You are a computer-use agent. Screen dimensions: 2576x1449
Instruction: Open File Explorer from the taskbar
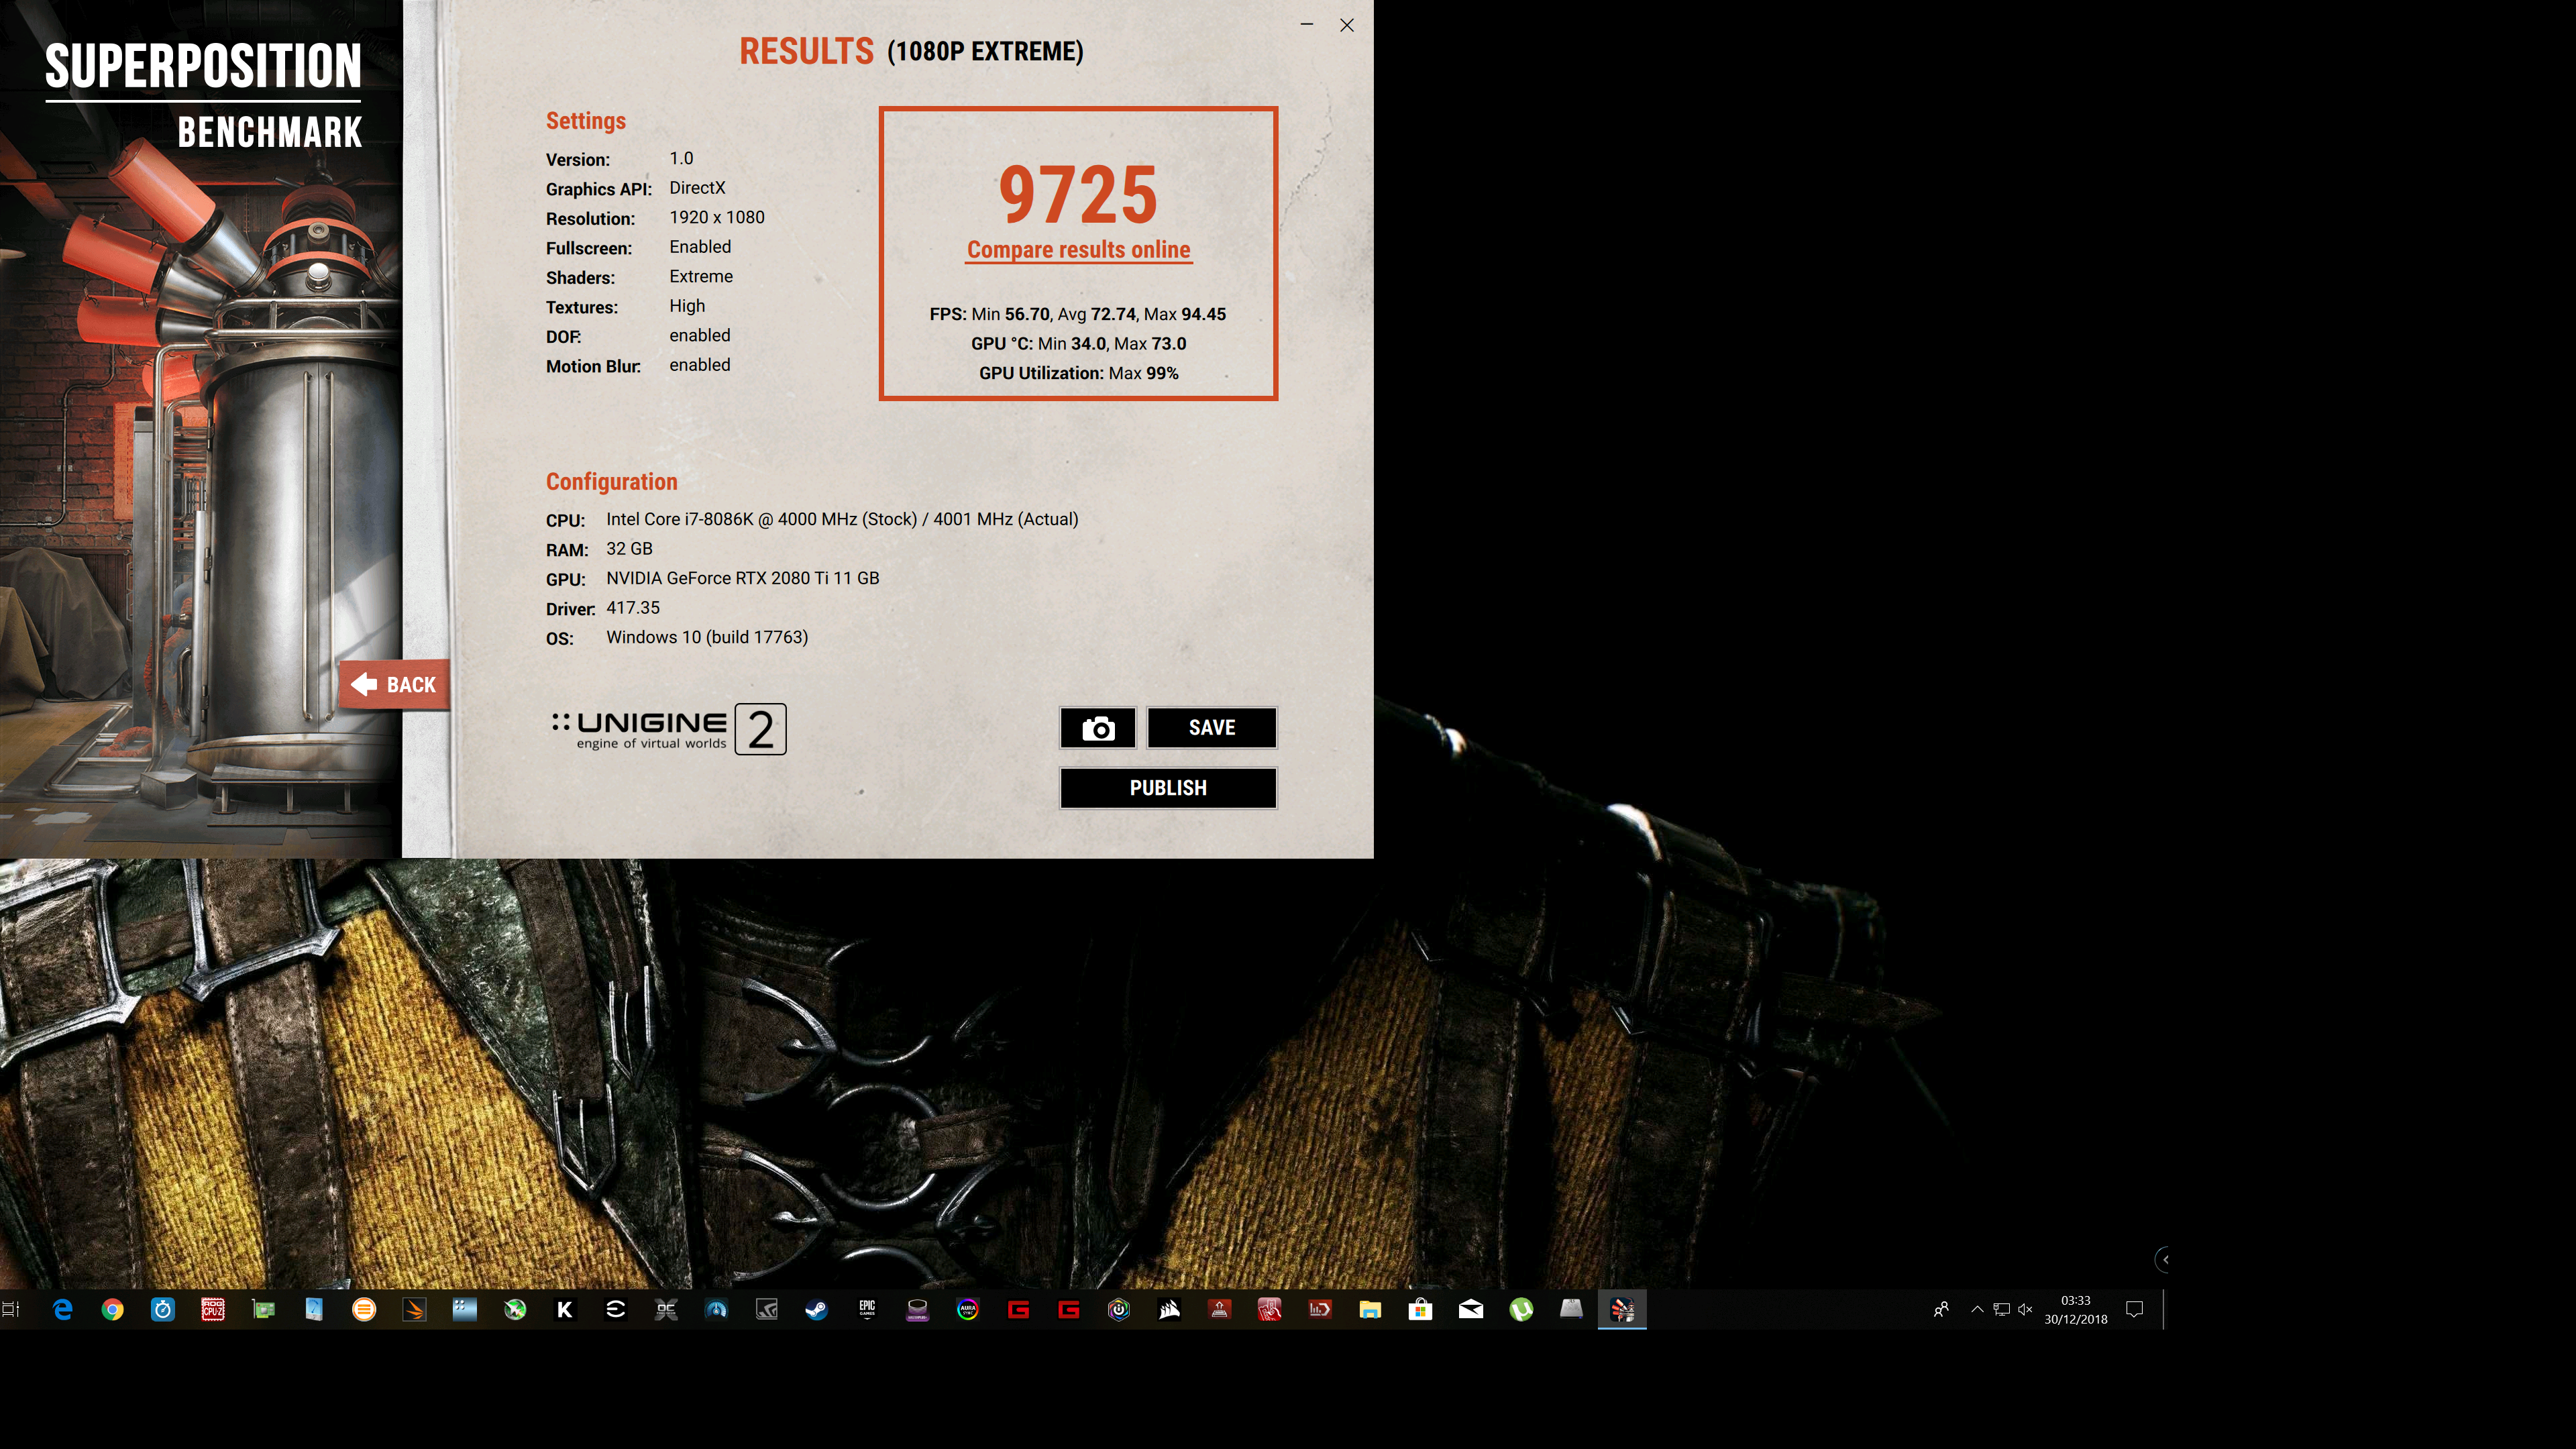[x=1370, y=1310]
